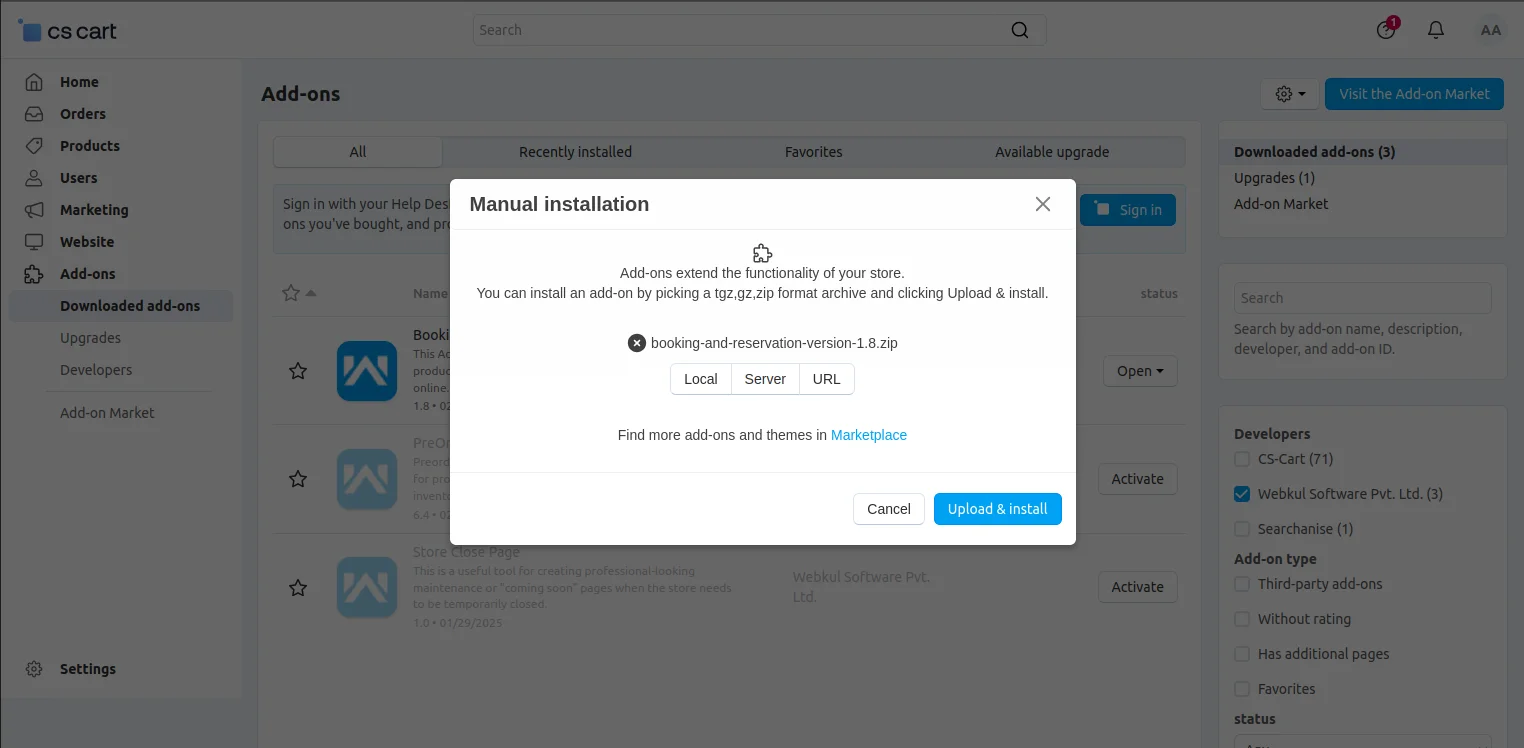Click the Website monitor icon

coord(33,241)
